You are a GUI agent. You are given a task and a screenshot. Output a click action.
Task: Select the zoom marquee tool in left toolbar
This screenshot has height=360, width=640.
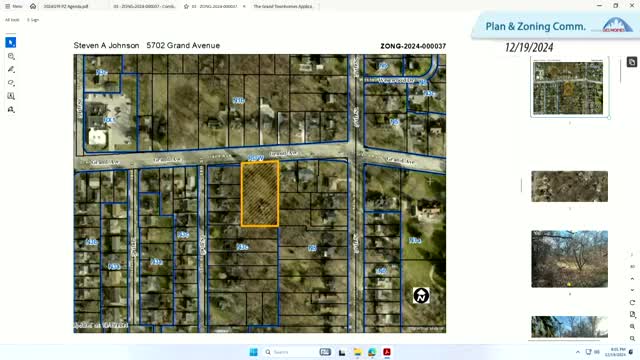[11, 56]
